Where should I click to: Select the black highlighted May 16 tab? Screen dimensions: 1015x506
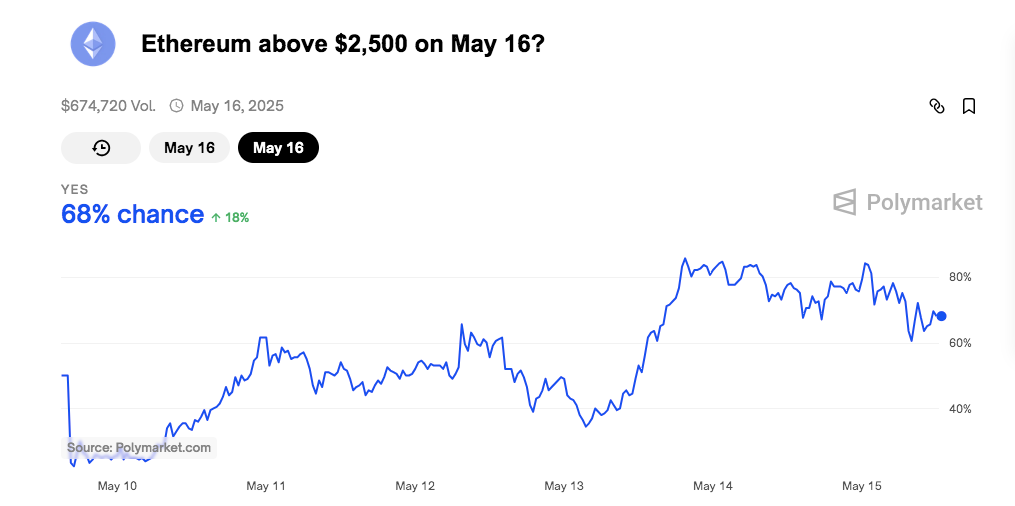tap(278, 148)
